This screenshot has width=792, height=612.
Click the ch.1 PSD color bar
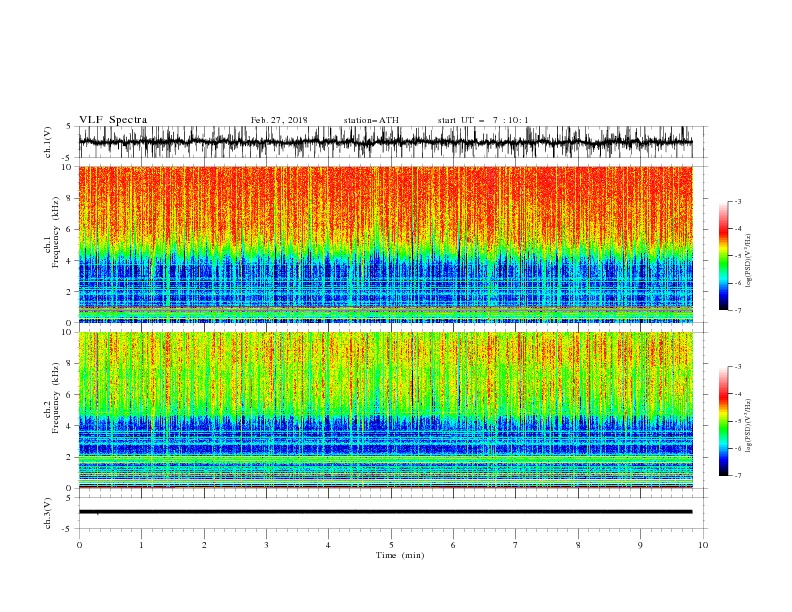tap(724, 256)
